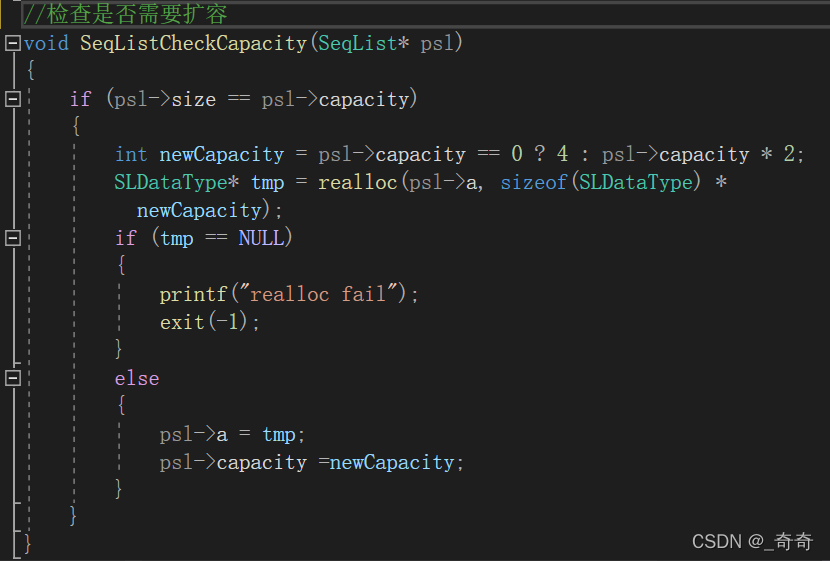Click SLDataType inside the sizeof parentheses
The height and width of the screenshot is (561, 830).
coord(636,183)
